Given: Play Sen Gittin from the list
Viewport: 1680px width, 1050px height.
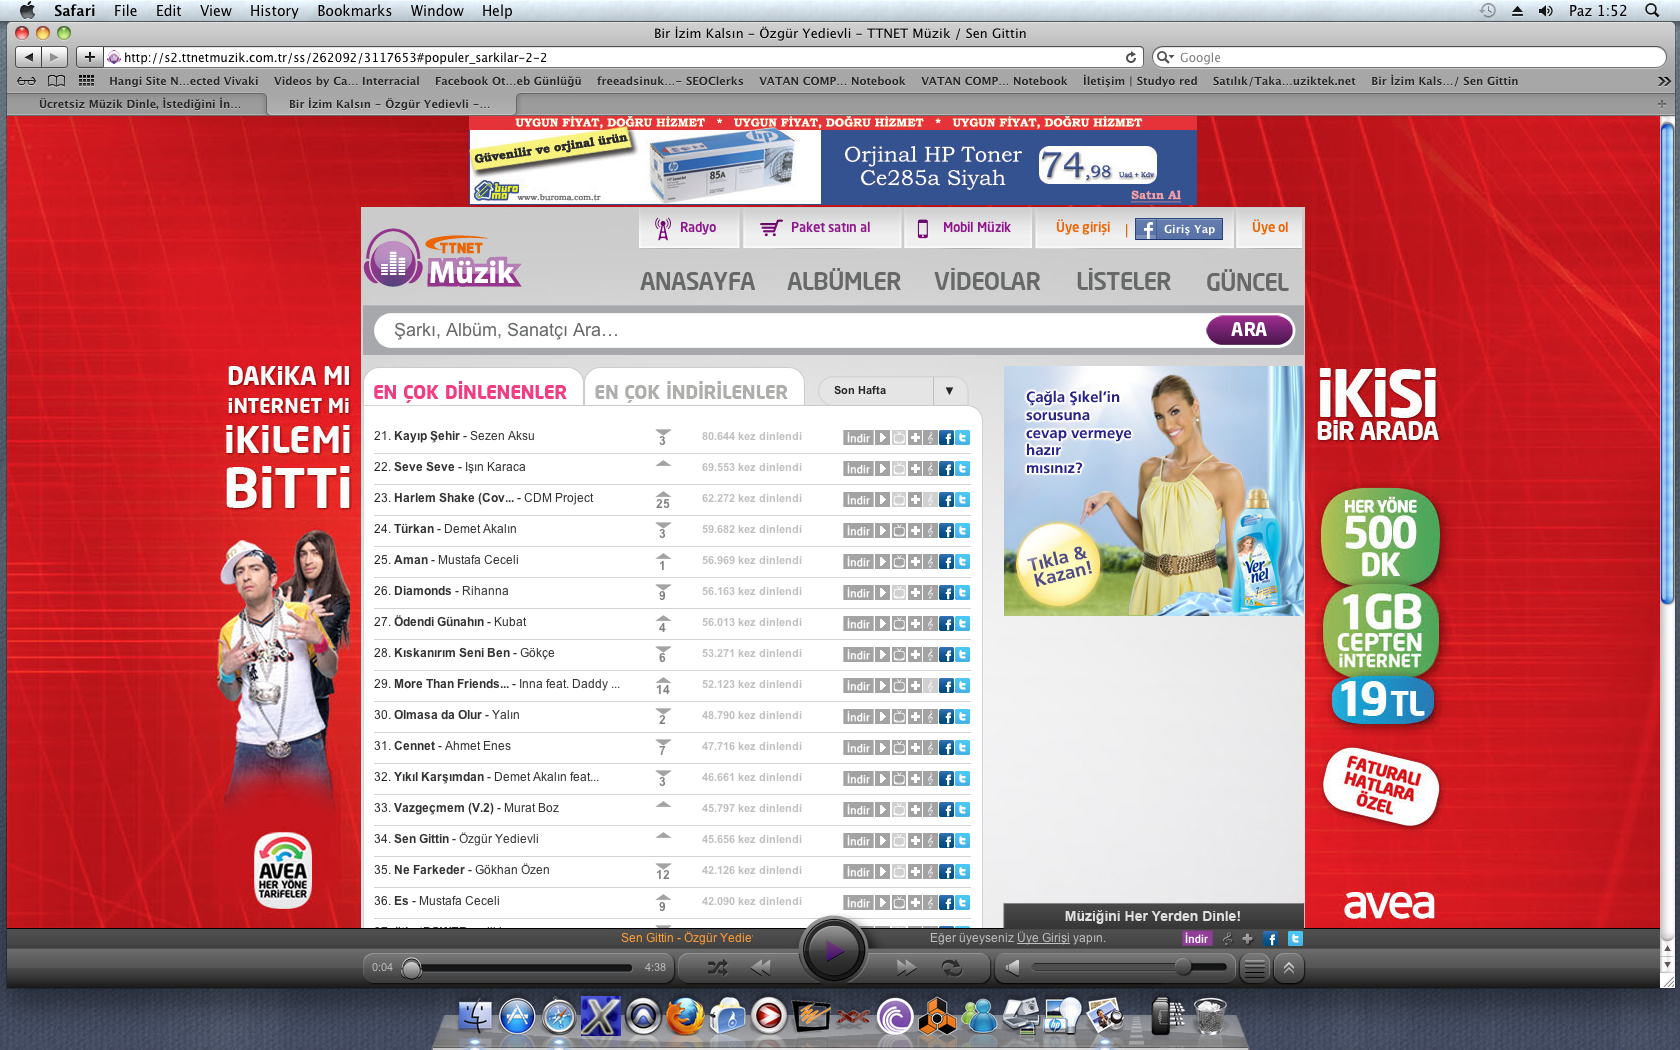Looking at the screenshot, I should coord(882,841).
